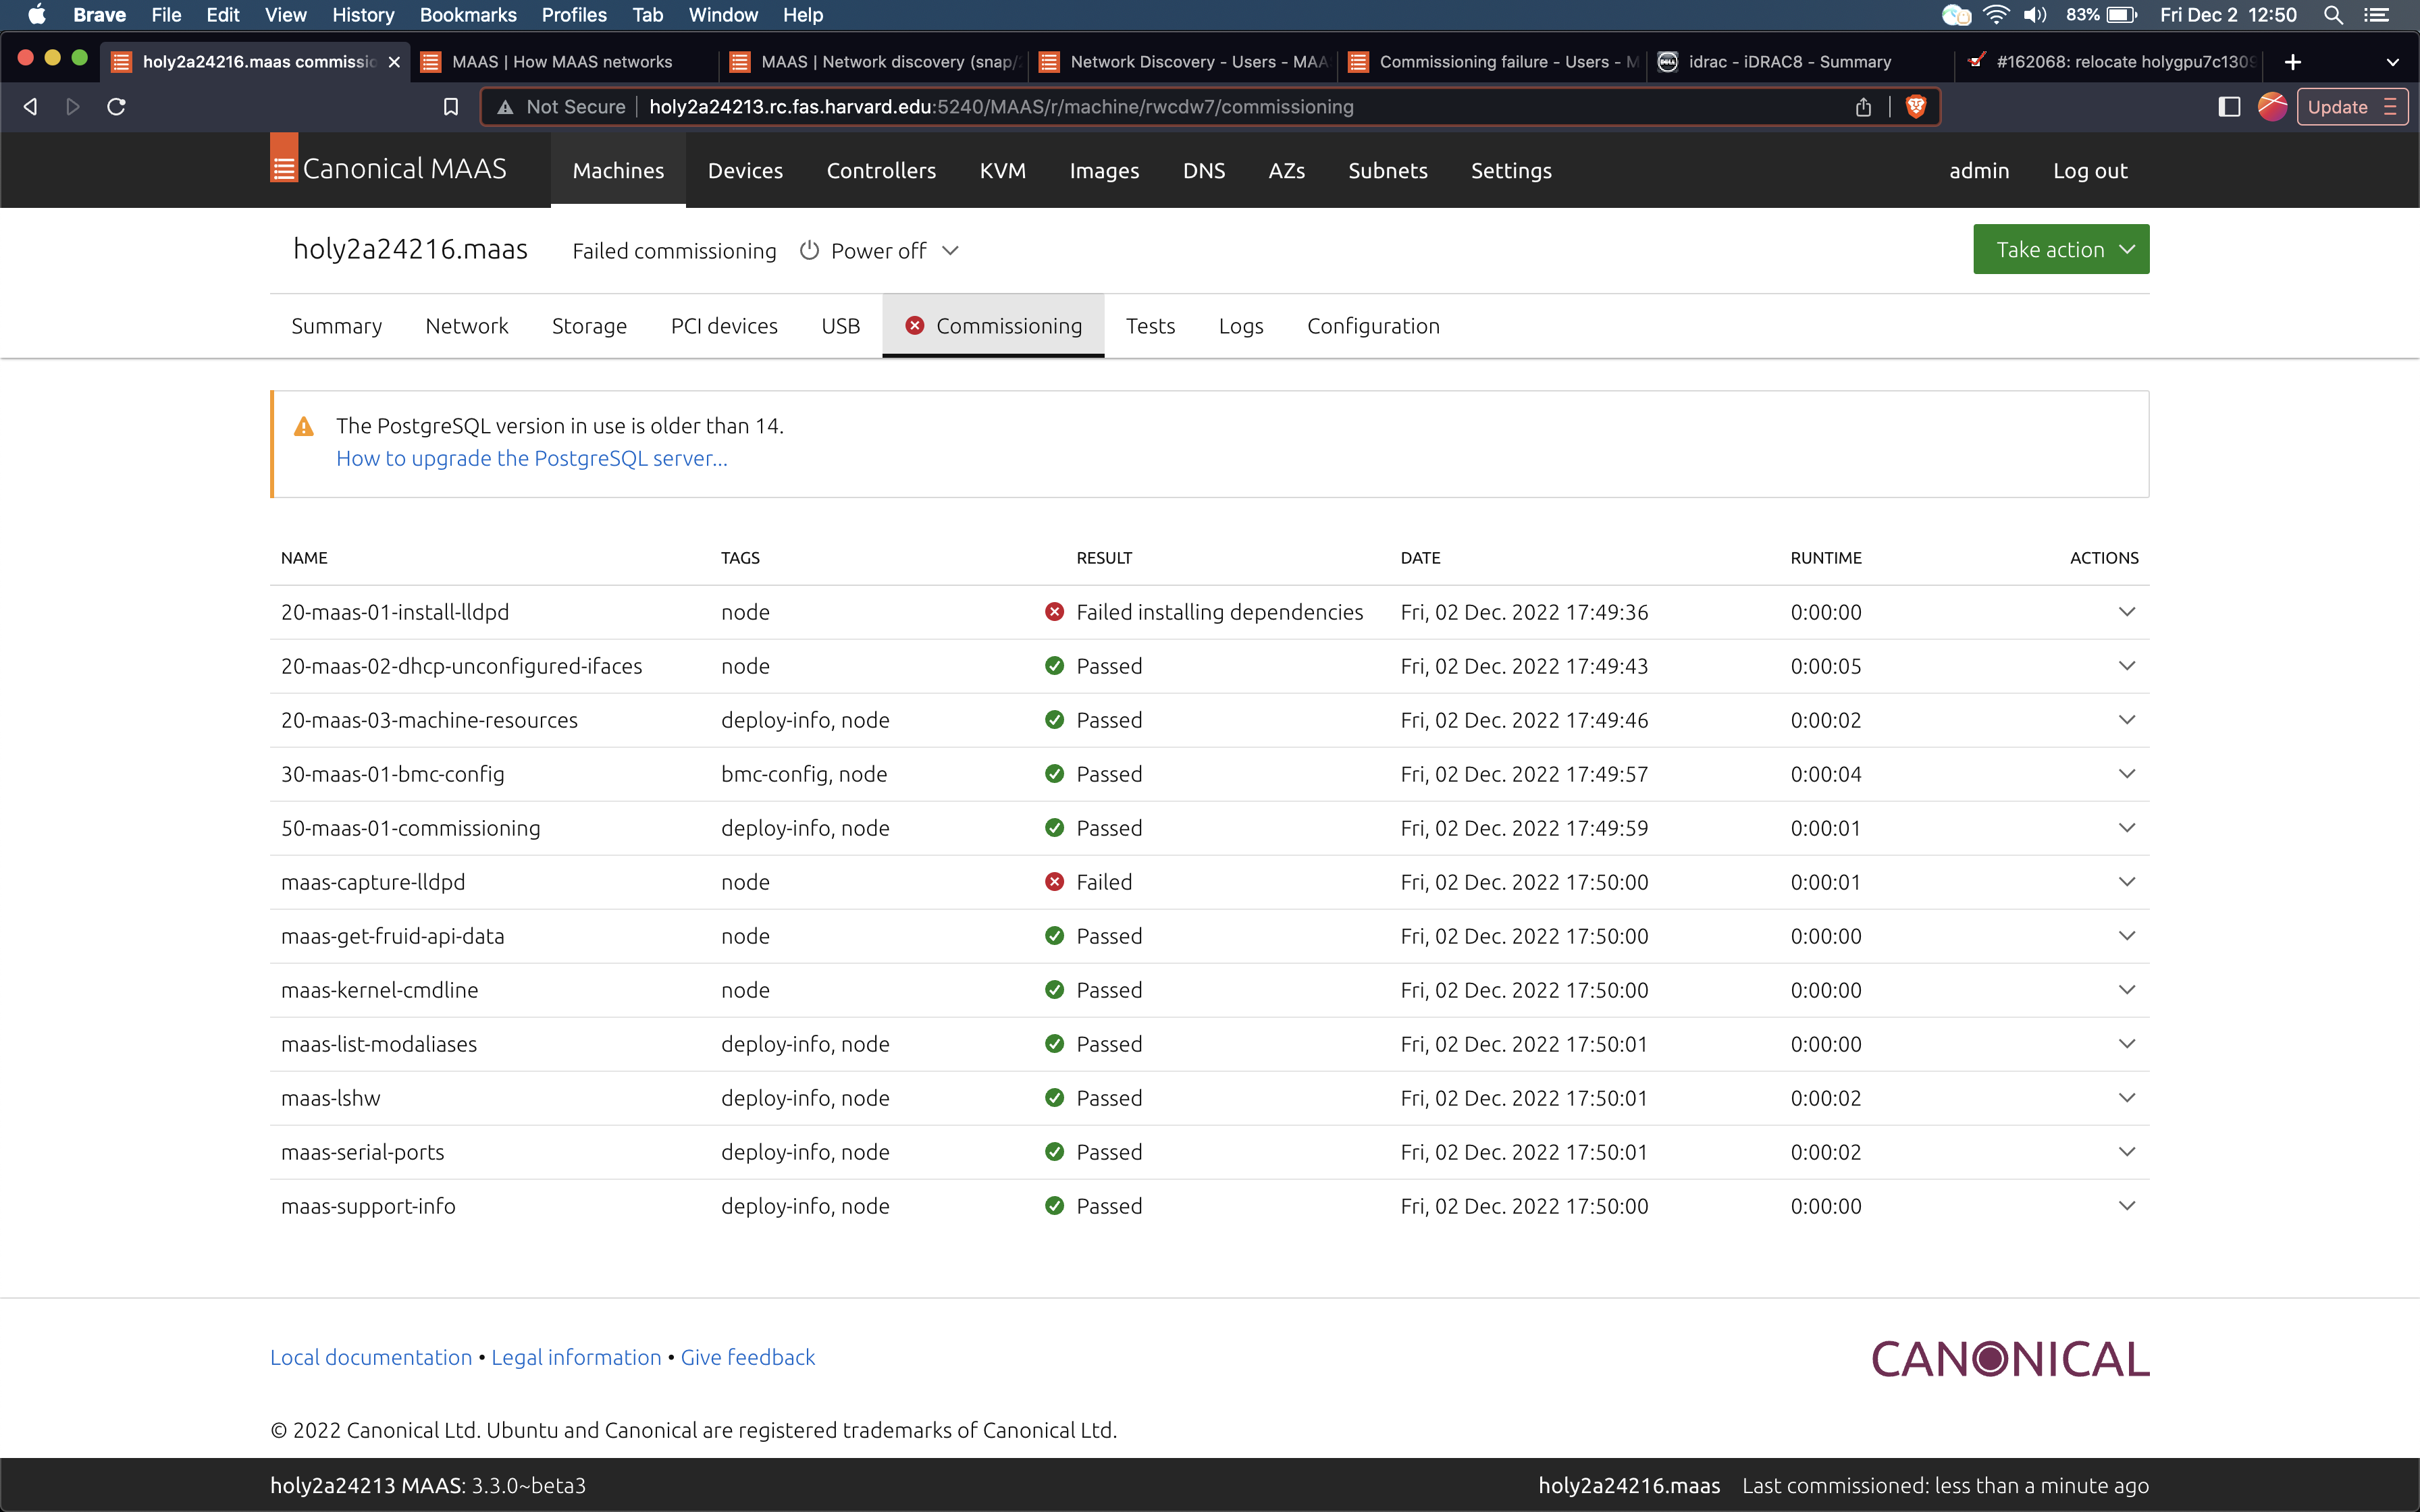Reload the page with refresh icon

(x=116, y=107)
